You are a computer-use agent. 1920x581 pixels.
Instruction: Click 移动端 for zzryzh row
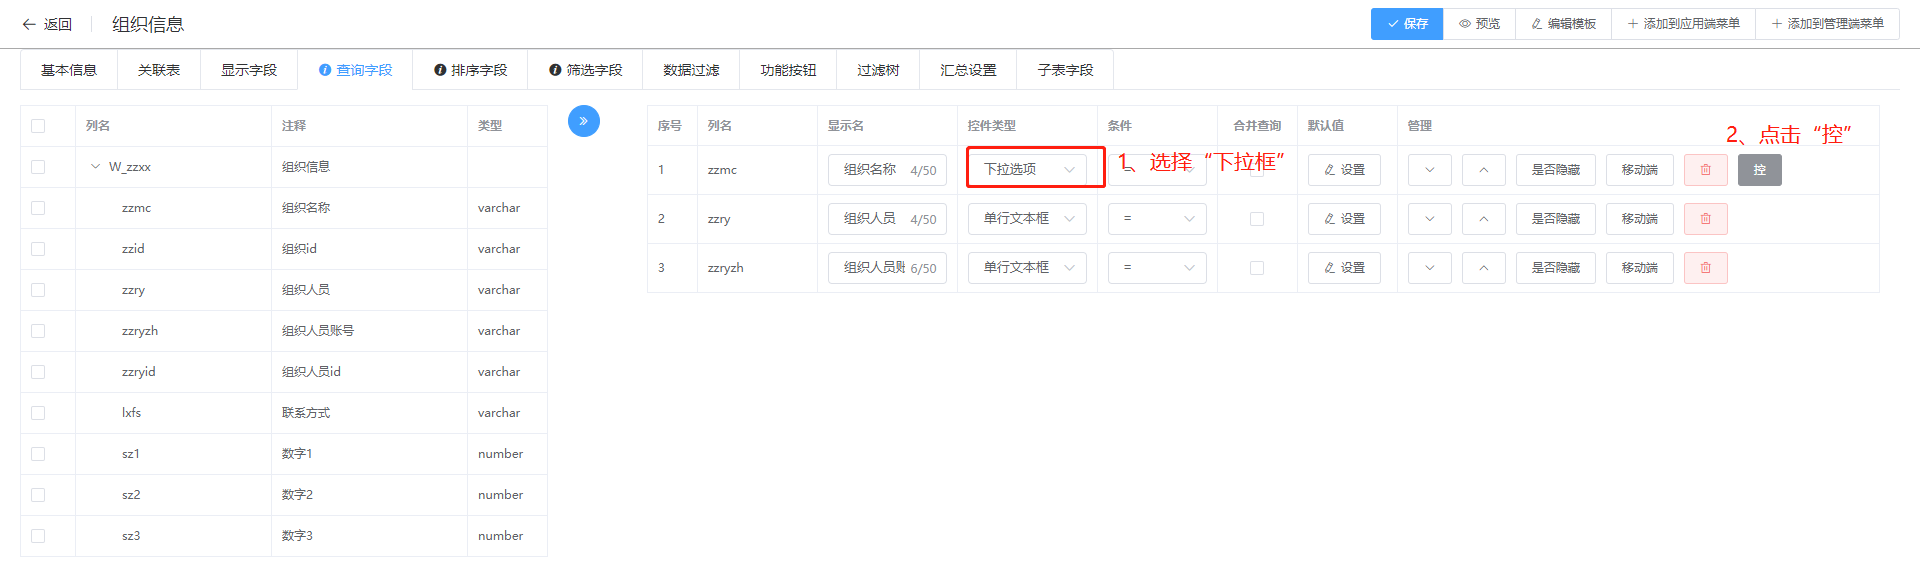click(x=1640, y=268)
